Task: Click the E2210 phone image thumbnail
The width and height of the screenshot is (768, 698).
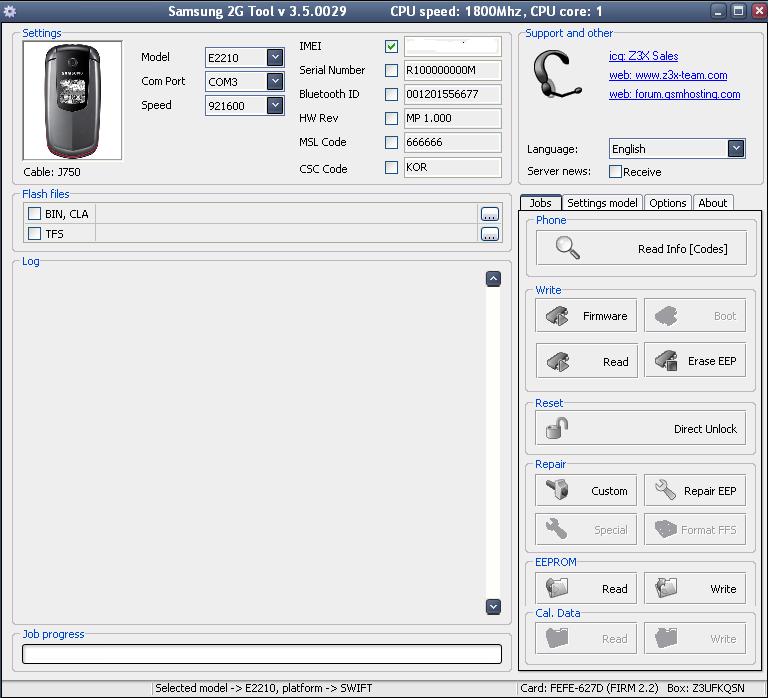Action: pyautogui.click(x=72, y=100)
